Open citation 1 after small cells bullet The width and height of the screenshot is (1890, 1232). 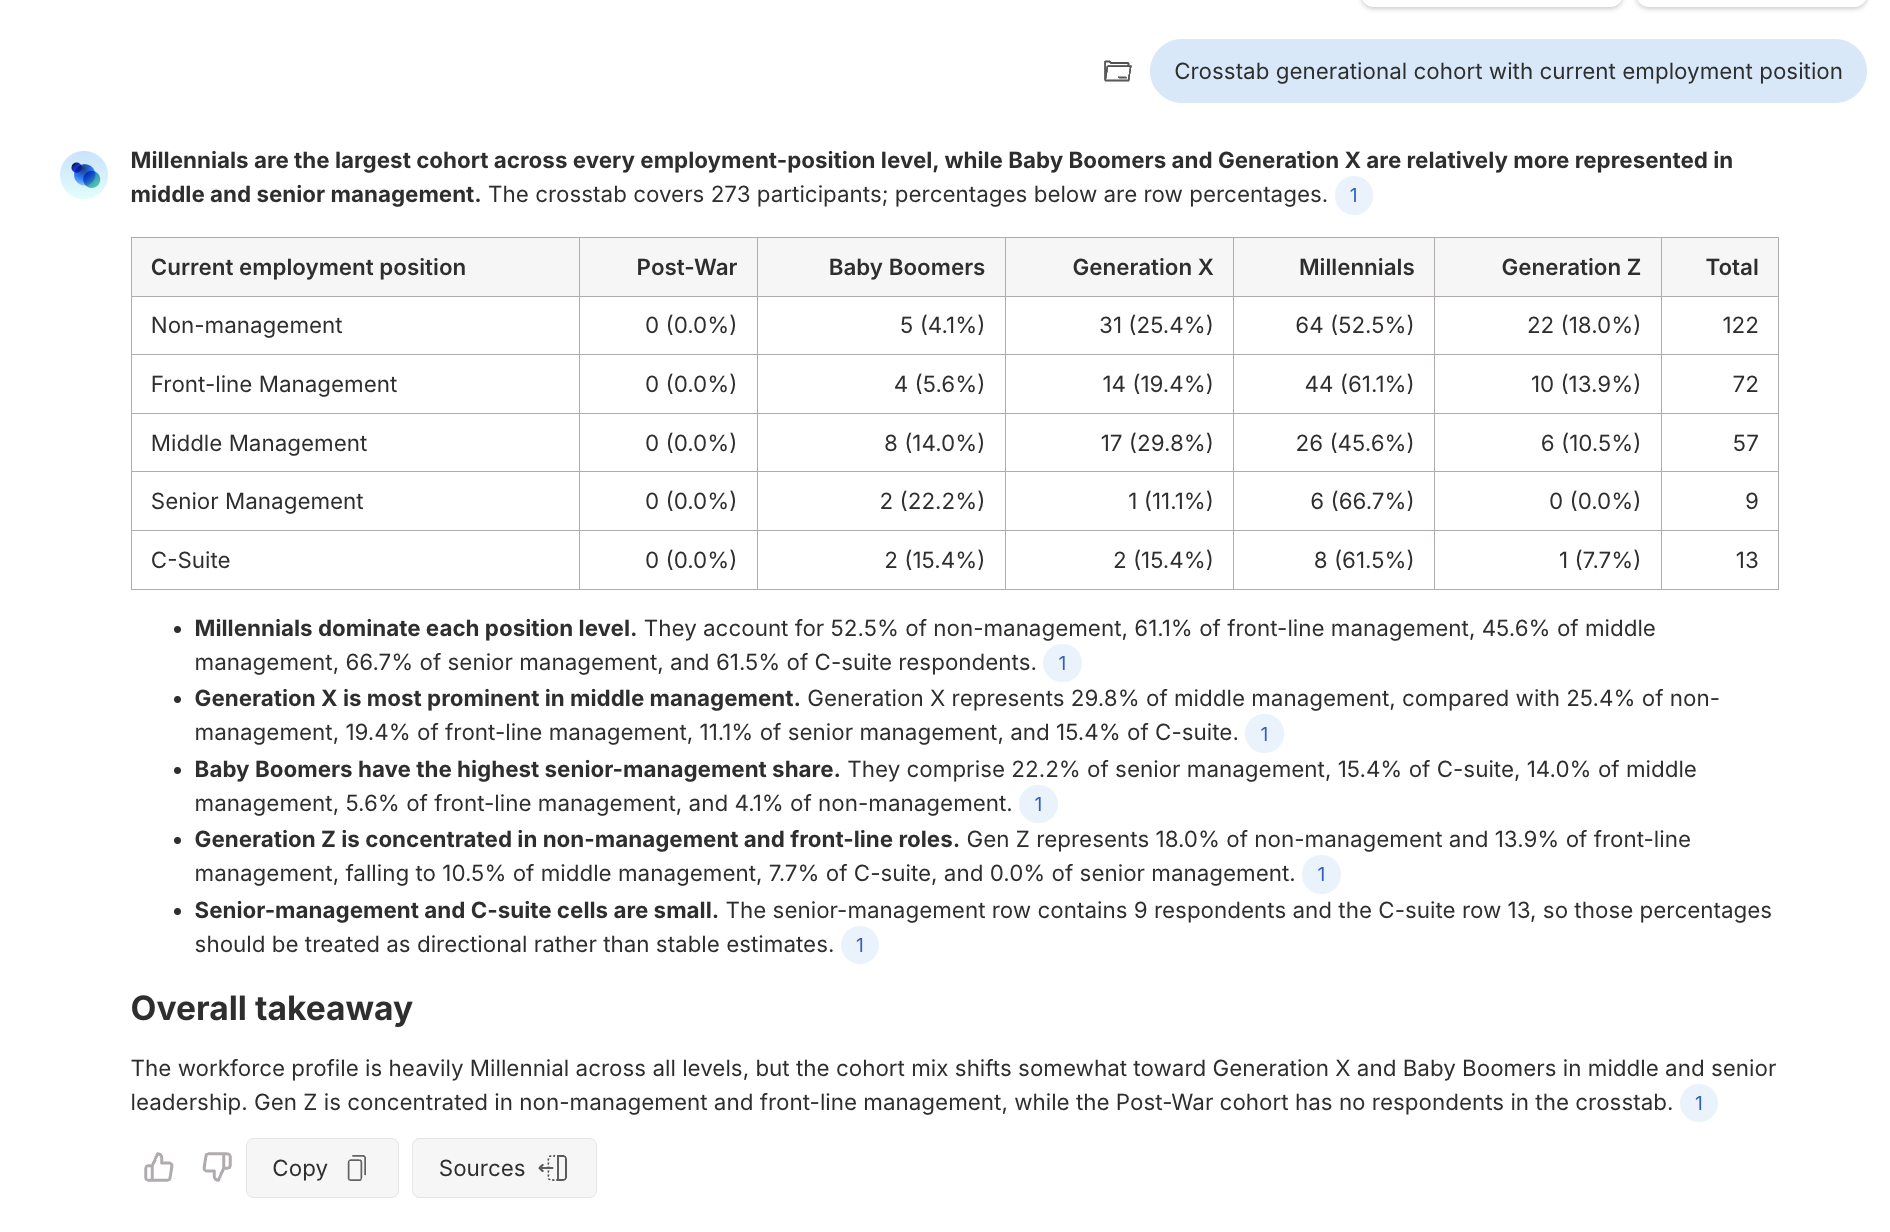[859, 945]
